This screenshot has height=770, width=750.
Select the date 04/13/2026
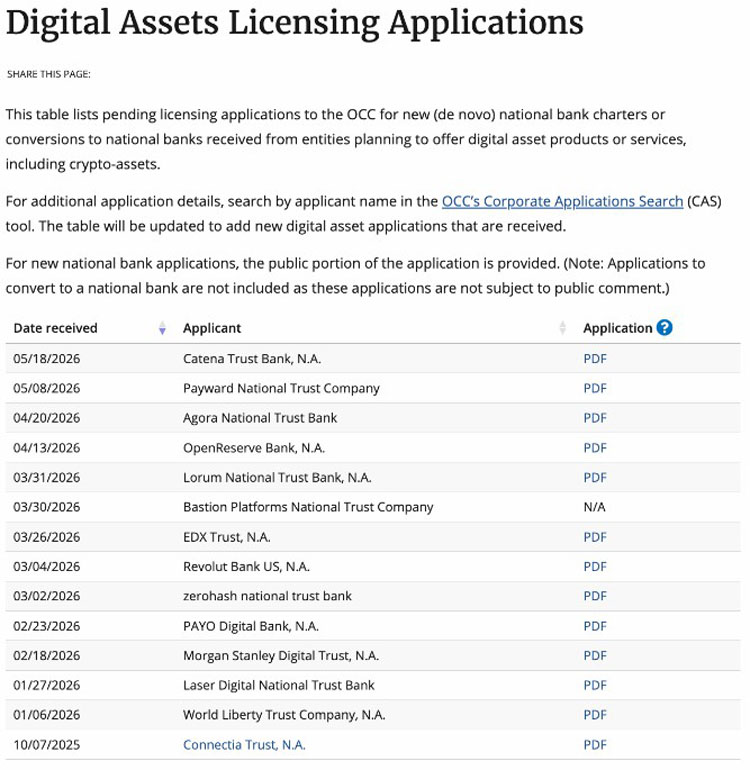(47, 448)
